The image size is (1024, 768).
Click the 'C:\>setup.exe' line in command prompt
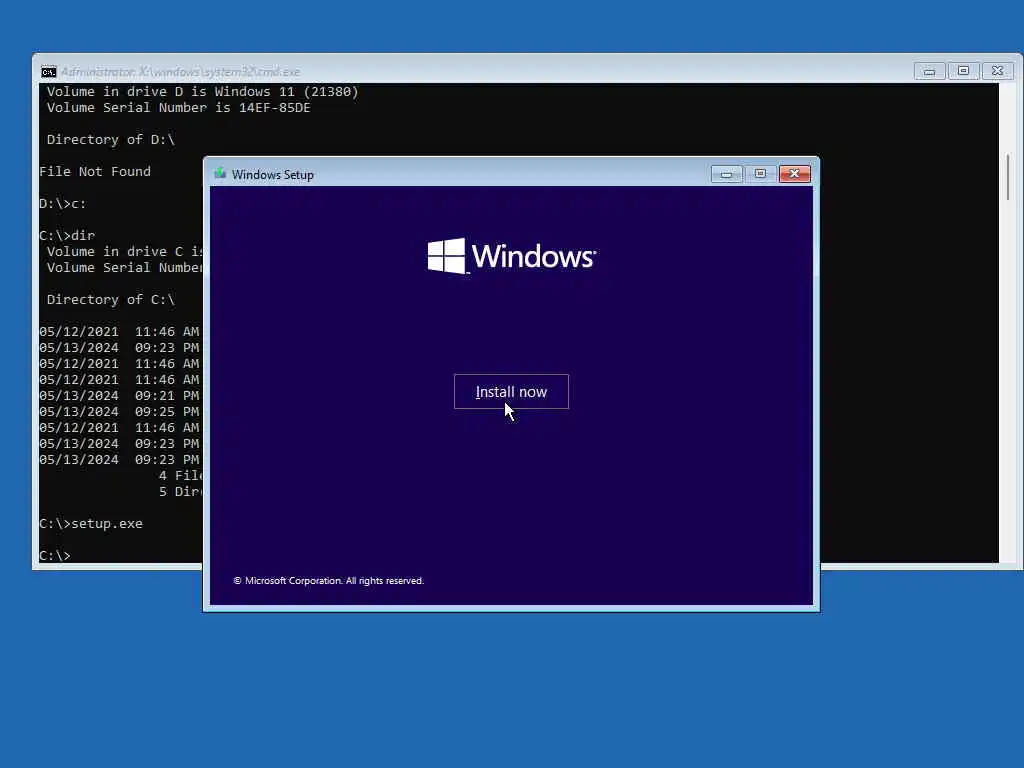tap(91, 524)
